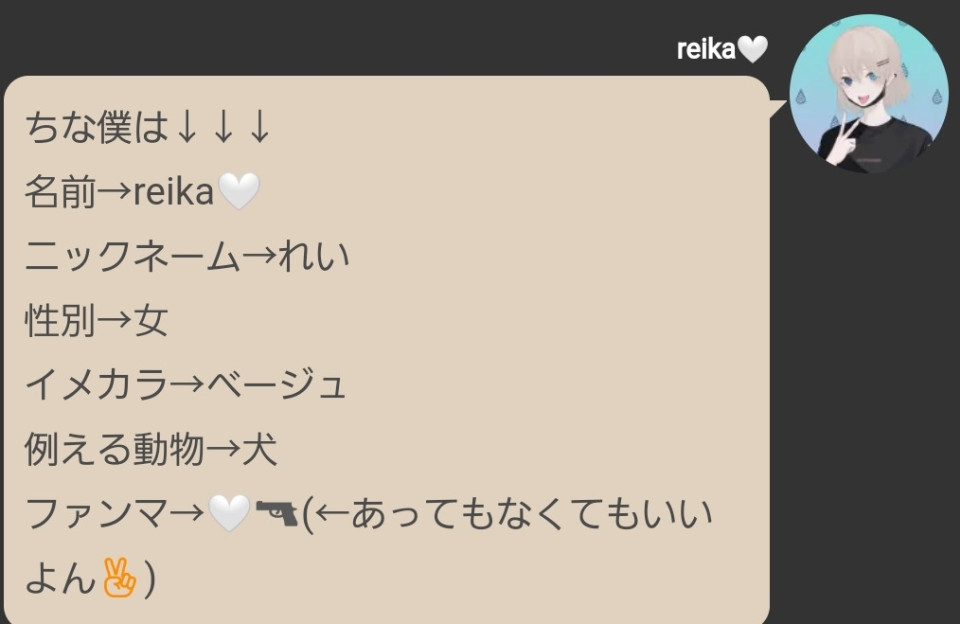Screen dimensions: 960x624
Task: Click the イメカラ→ベージュ line
Action: click(186, 385)
